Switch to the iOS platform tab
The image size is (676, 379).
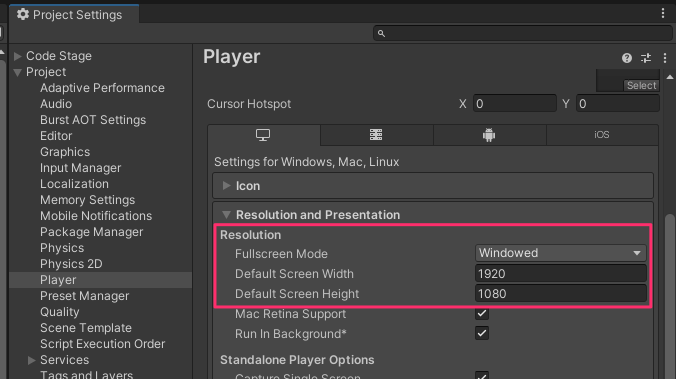(602, 135)
